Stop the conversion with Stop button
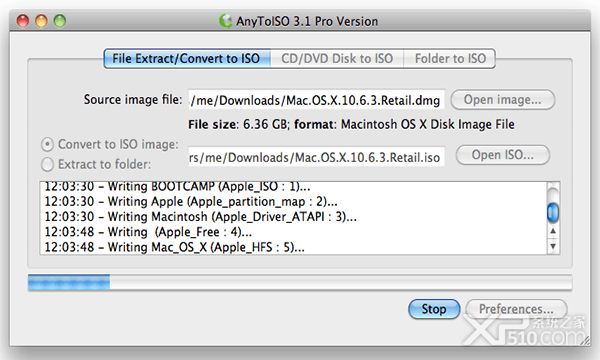 (x=434, y=309)
